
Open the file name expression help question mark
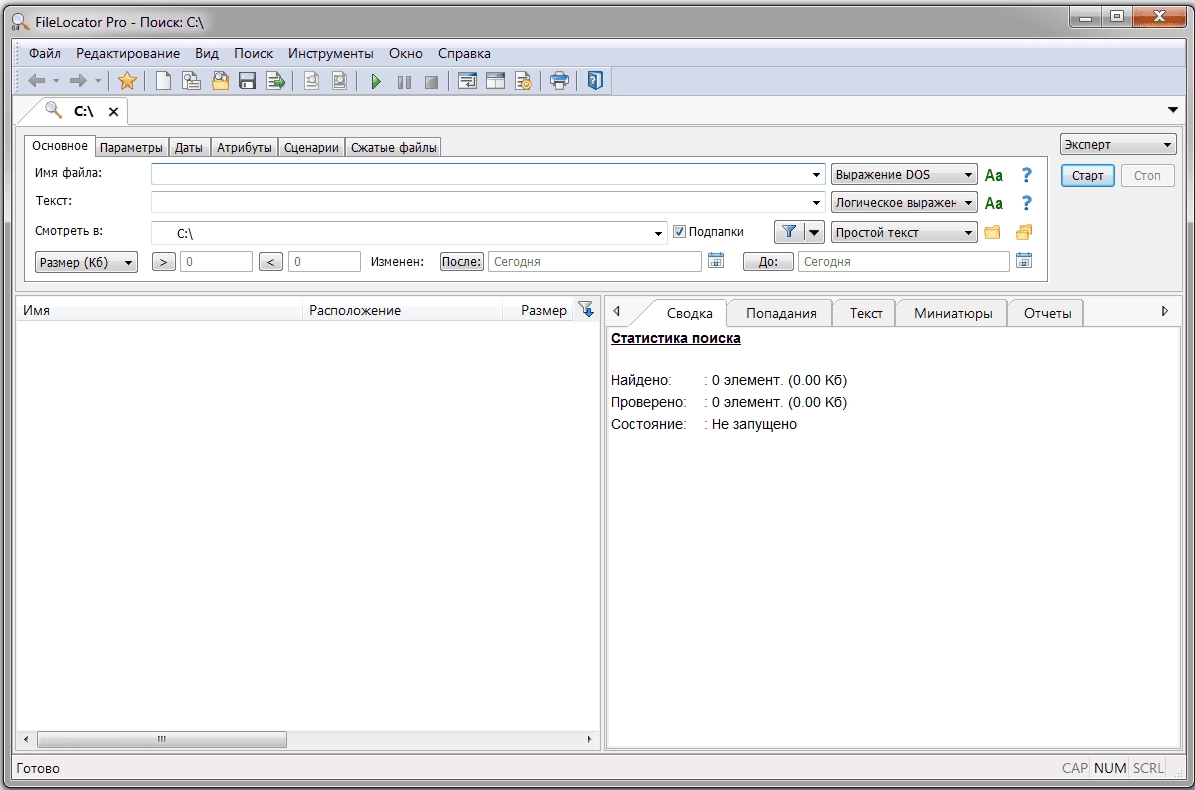tap(1027, 175)
